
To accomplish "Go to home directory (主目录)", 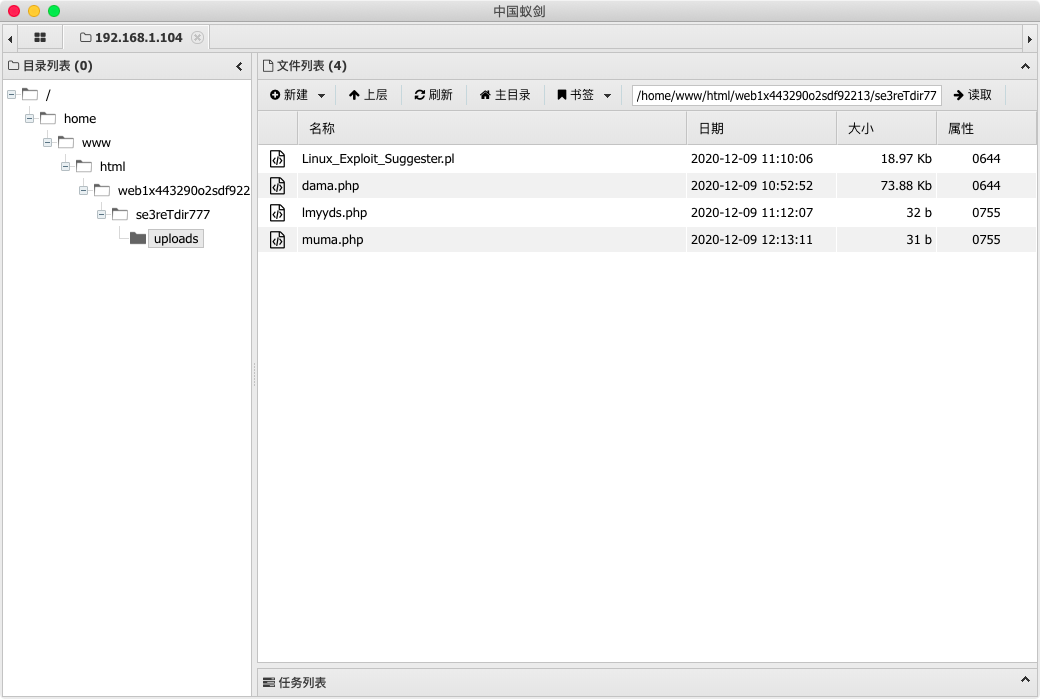I will coord(505,95).
